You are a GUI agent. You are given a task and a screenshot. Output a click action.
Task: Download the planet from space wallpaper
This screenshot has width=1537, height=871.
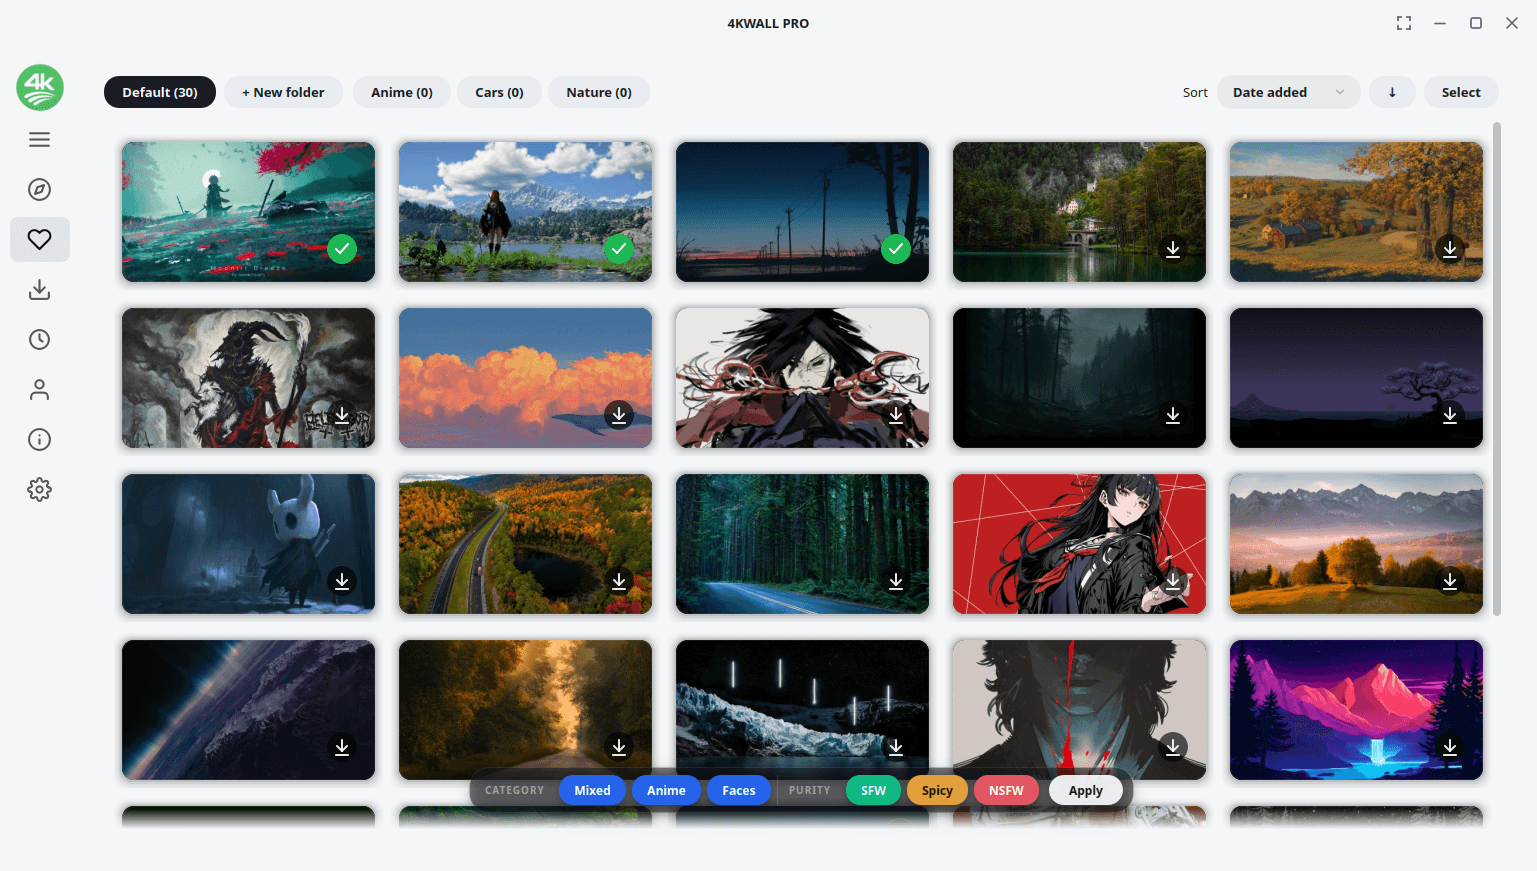(342, 747)
